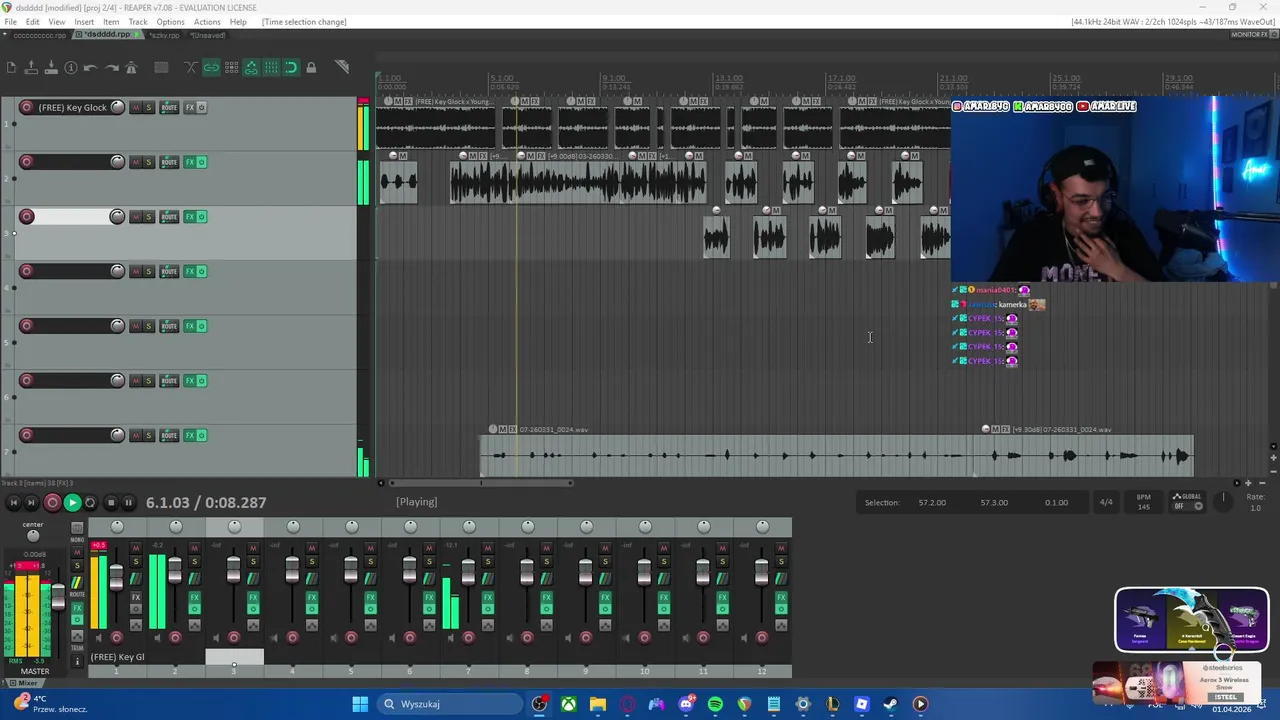Click the Route button on track 3

[169, 217]
